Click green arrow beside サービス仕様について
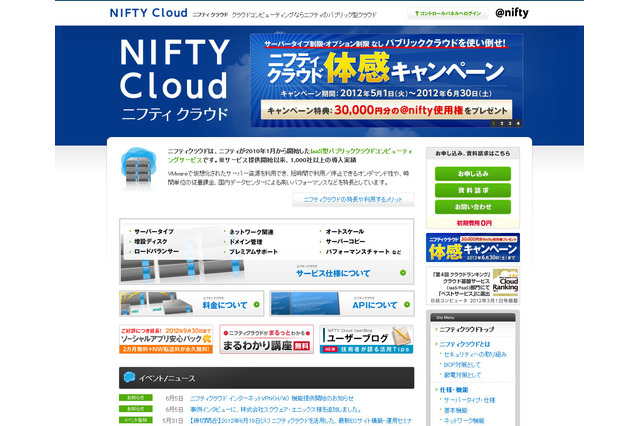The image size is (640, 426). coord(403,273)
